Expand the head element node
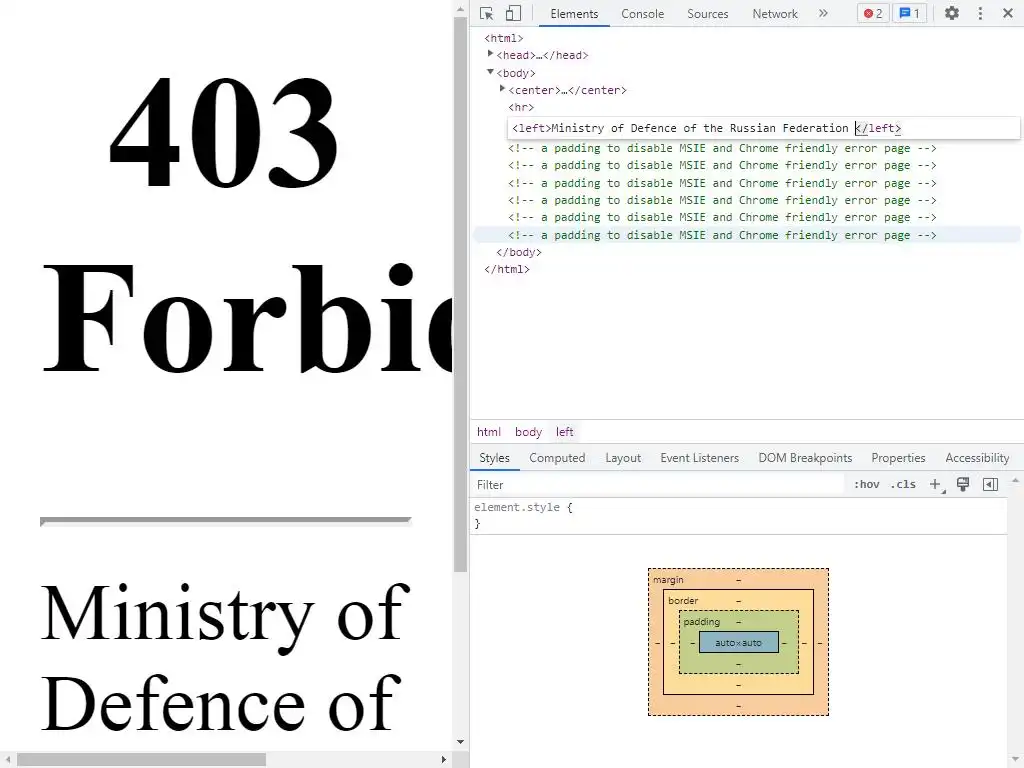Viewport: 1024px width, 768px height. 490,54
